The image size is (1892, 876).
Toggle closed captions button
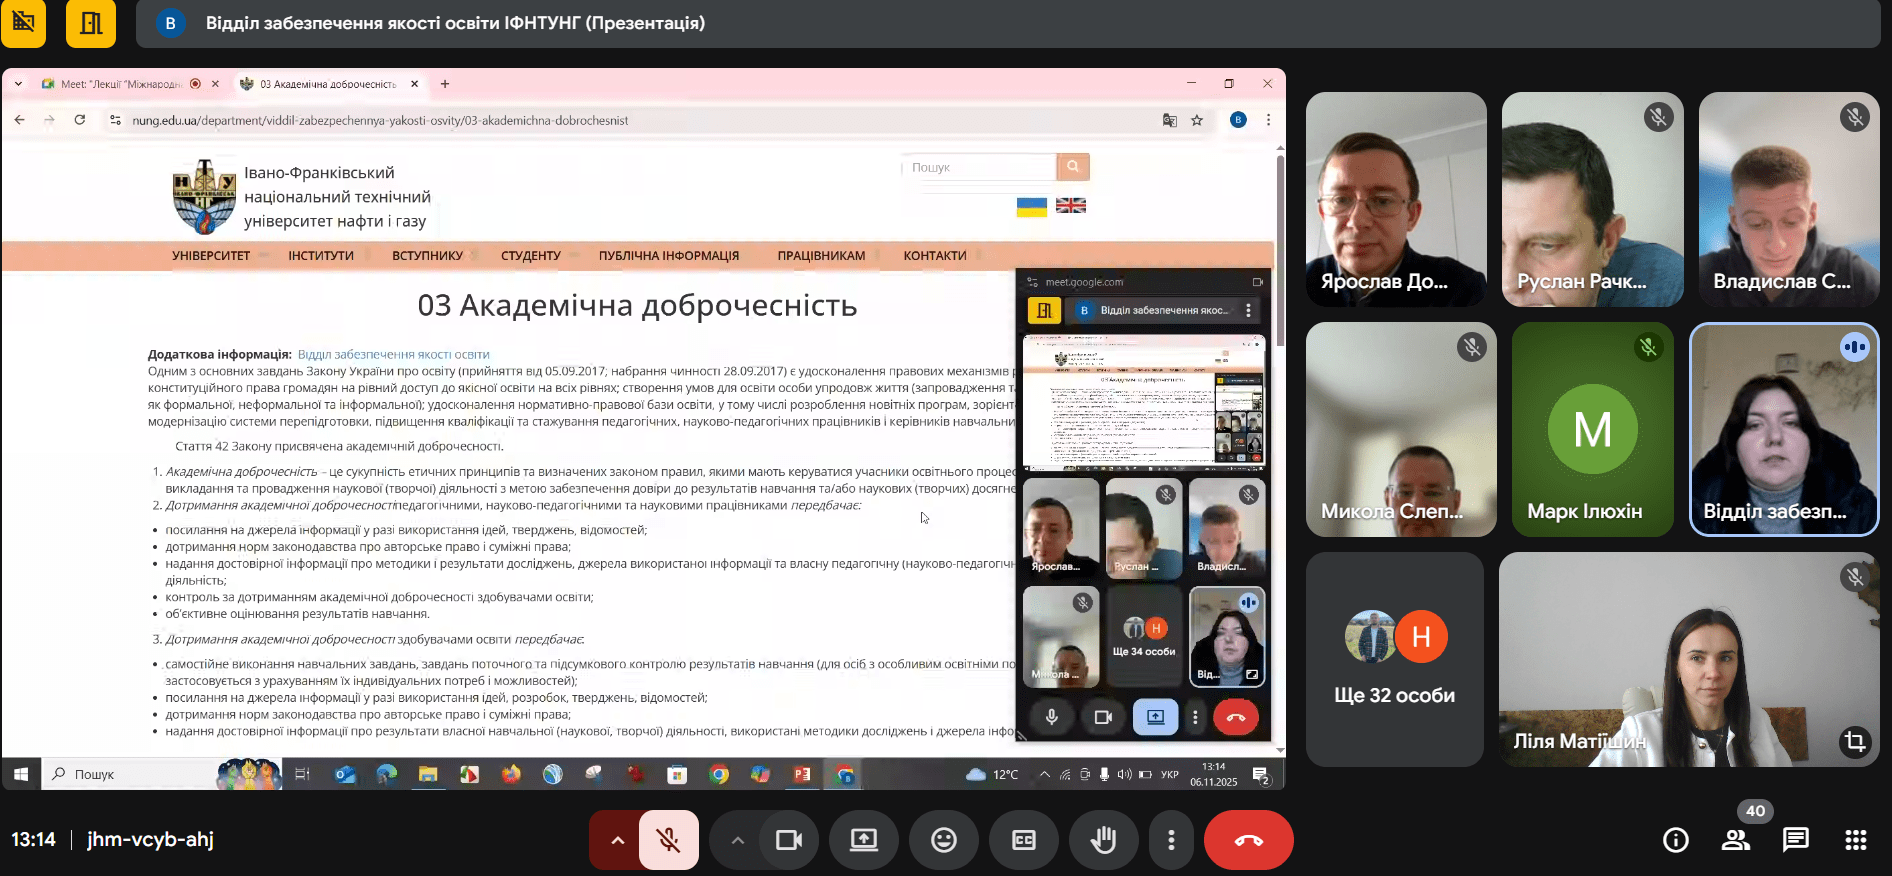pyautogui.click(x=1023, y=840)
